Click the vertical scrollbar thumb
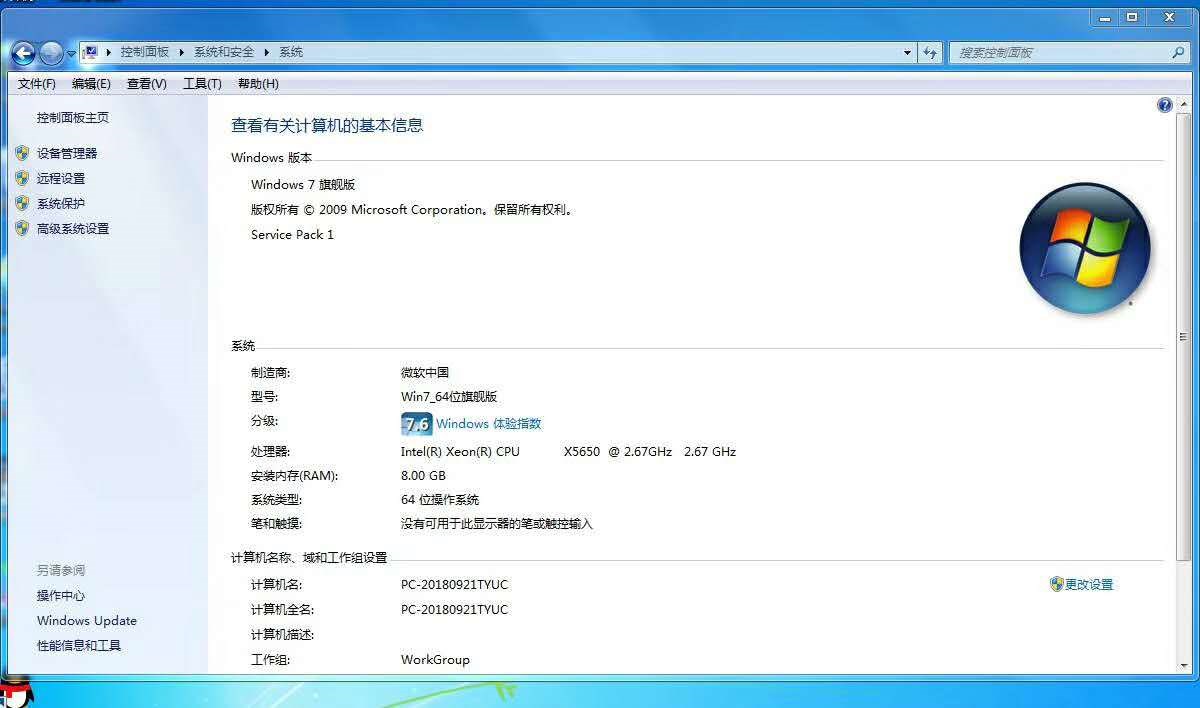 coord(1184,337)
